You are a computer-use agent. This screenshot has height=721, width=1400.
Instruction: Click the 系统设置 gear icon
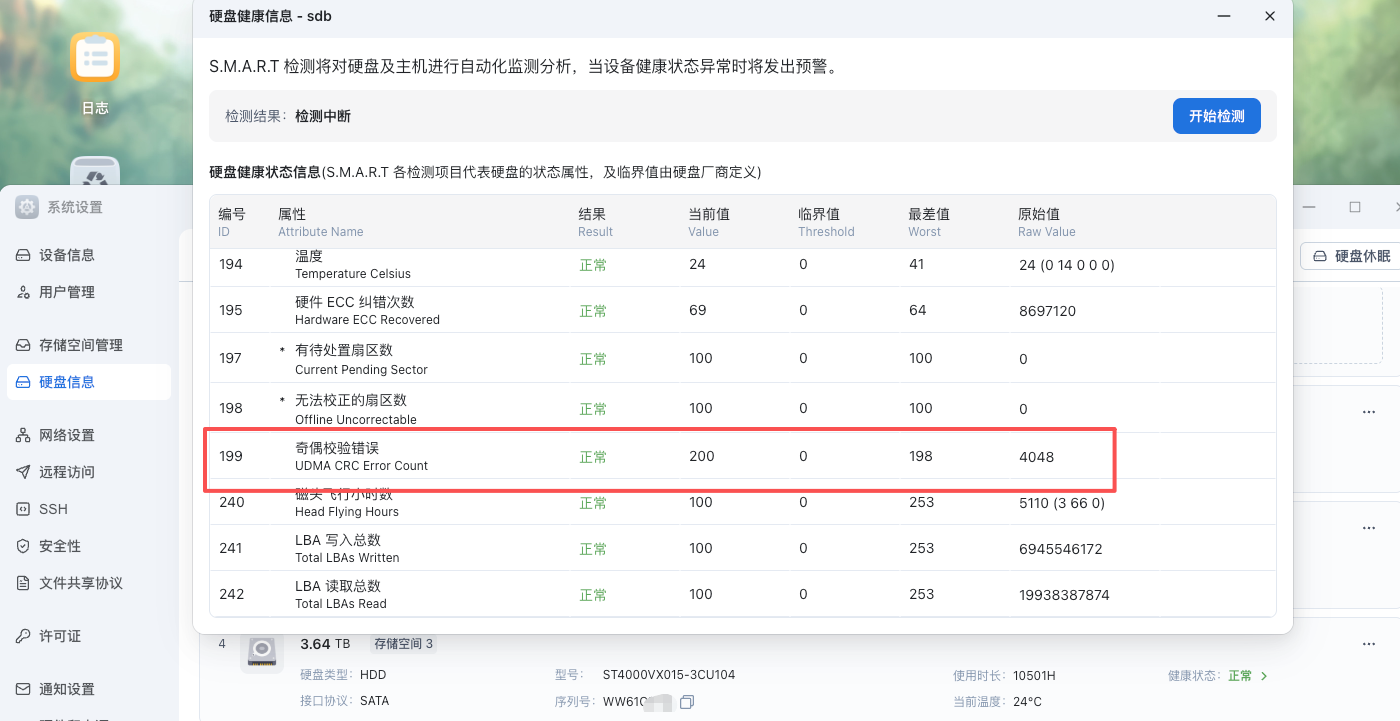pyautogui.click(x=27, y=207)
